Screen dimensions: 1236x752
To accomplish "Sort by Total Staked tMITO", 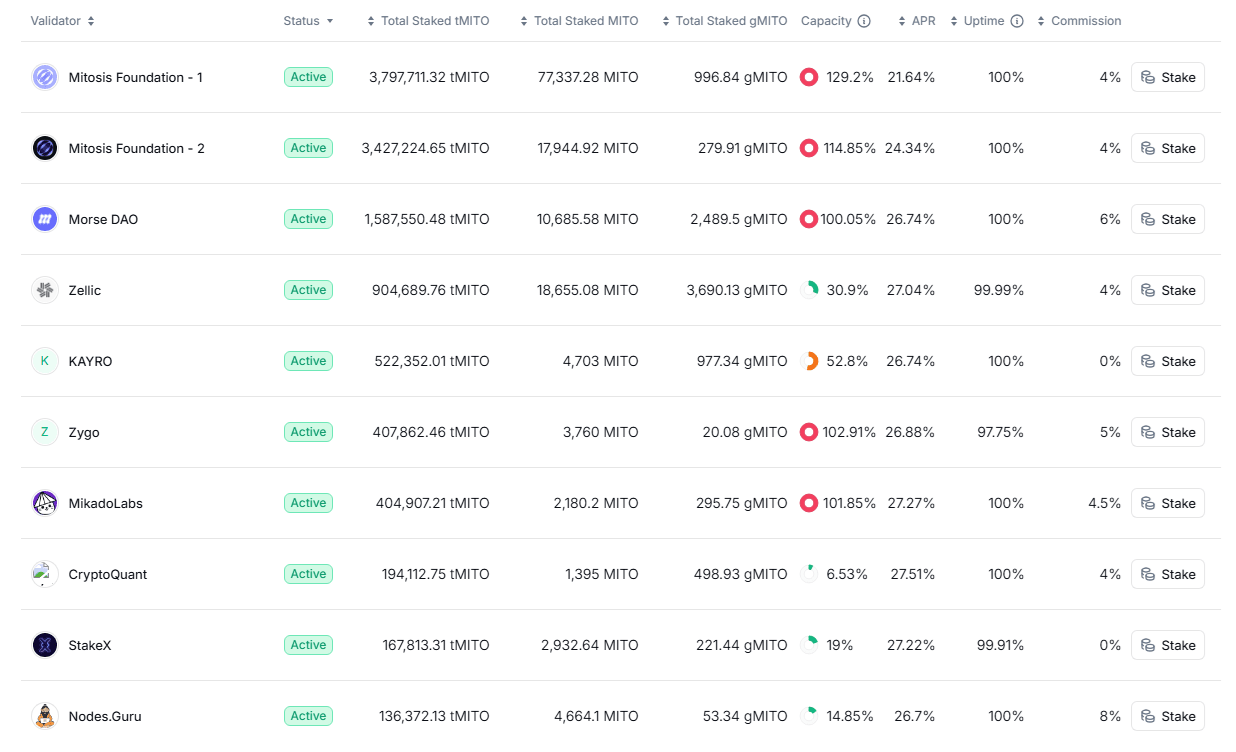I will point(427,21).
